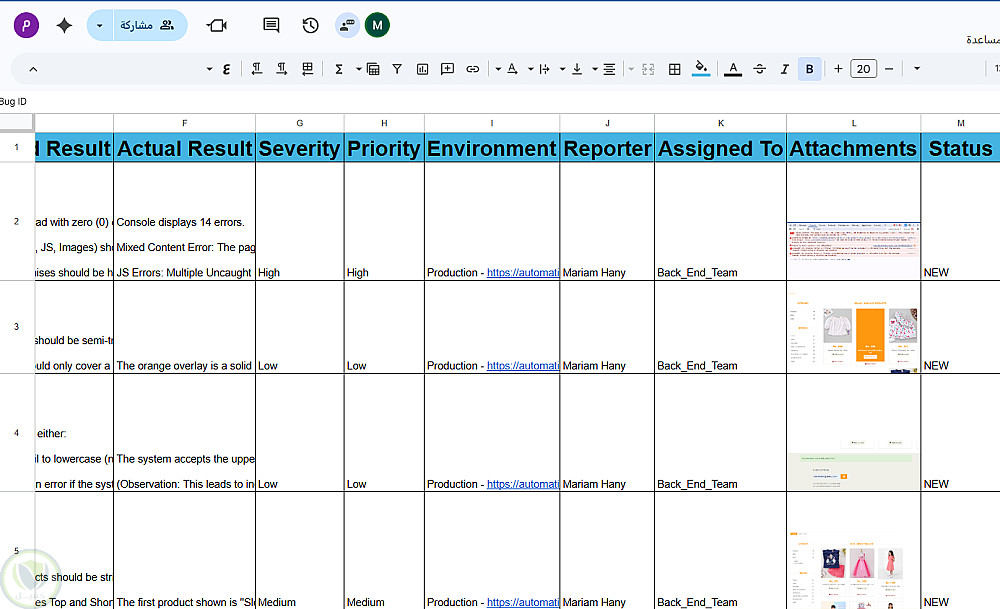1000x609 pixels.
Task: Click the Share (مشاركة) button
Action: click(150, 26)
